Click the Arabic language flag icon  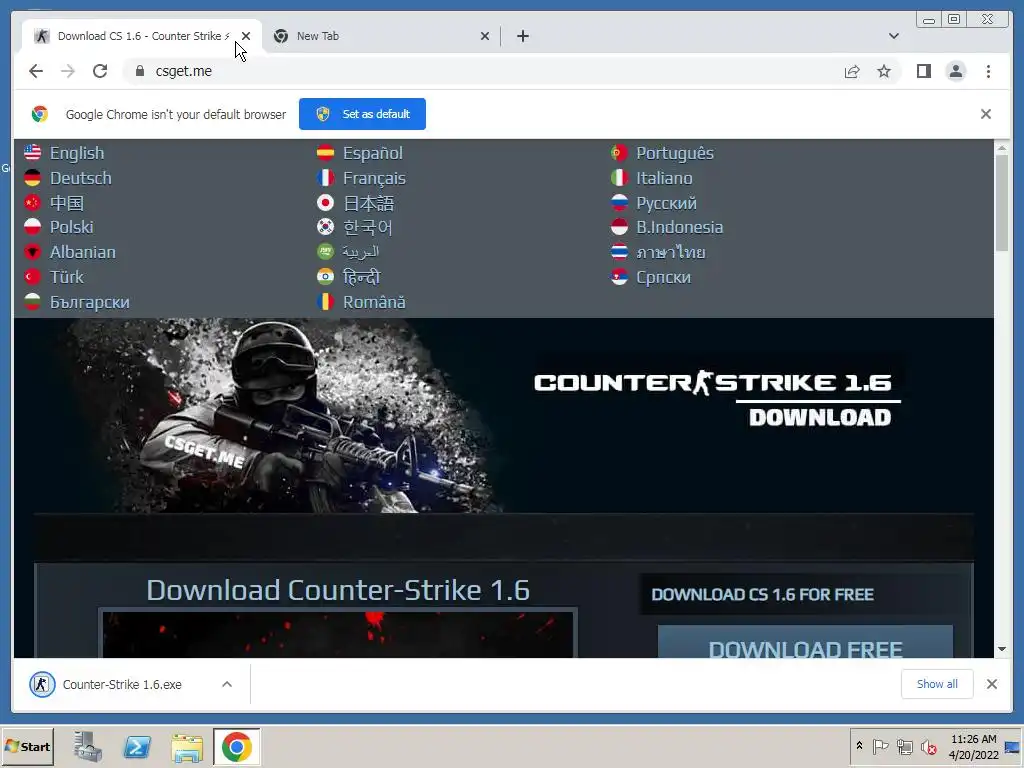(x=325, y=251)
